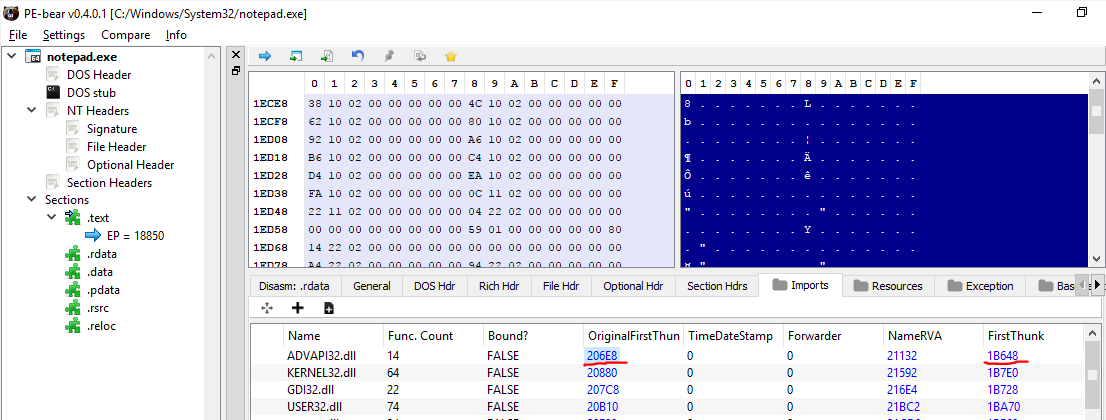Image resolution: width=1106 pixels, height=420 pixels.
Task: Click OriginalFirstThunk value 206E8
Action: pos(602,356)
